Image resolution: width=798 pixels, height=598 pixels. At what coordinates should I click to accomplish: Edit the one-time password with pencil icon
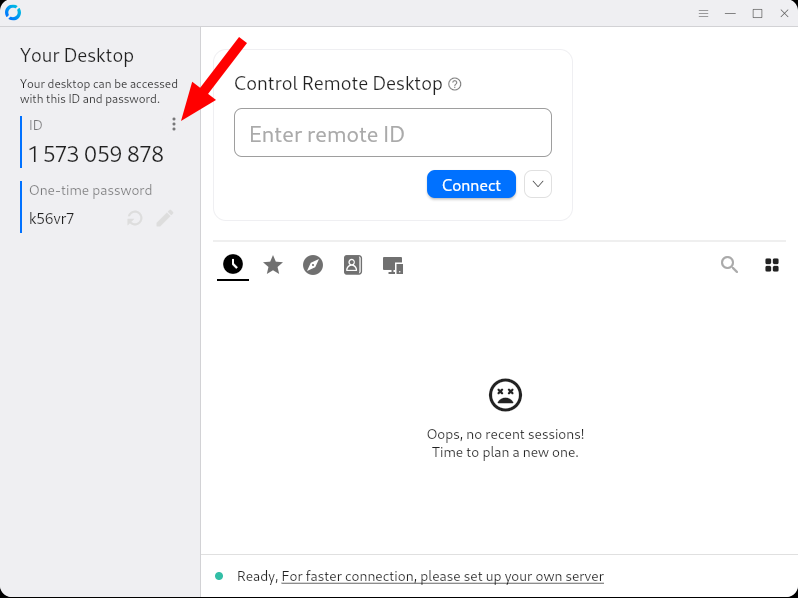[165, 218]
